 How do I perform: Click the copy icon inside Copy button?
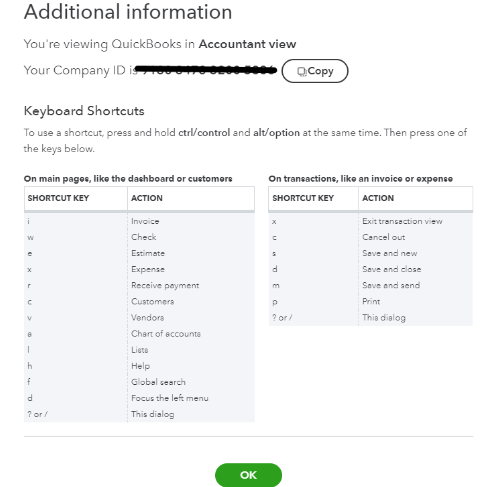pos(302,72)
